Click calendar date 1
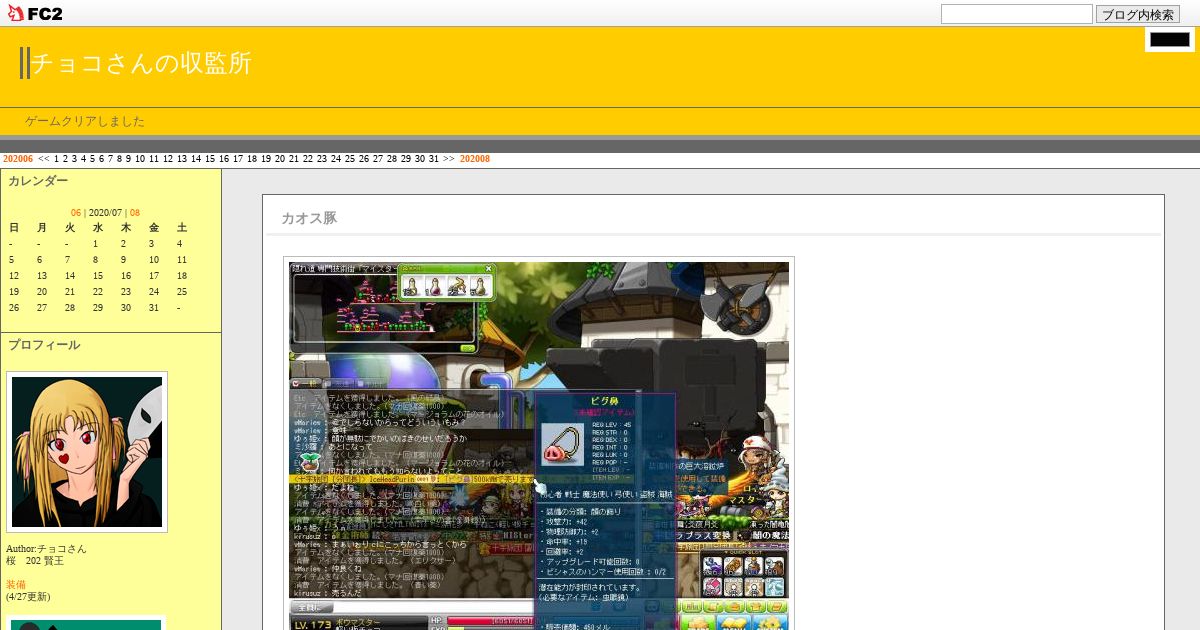The width and height of the screenshot is (1200, 630). coord(95,244)
